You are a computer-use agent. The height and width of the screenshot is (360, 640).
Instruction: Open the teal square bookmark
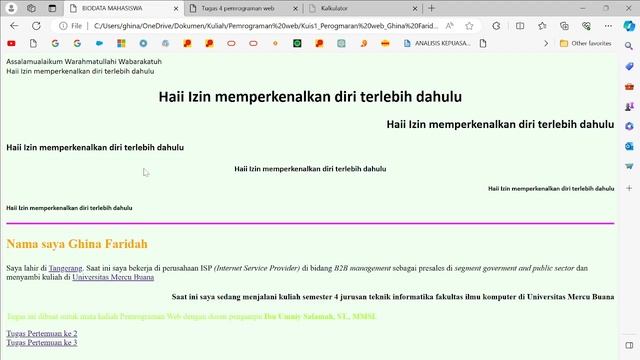point(341,43)
